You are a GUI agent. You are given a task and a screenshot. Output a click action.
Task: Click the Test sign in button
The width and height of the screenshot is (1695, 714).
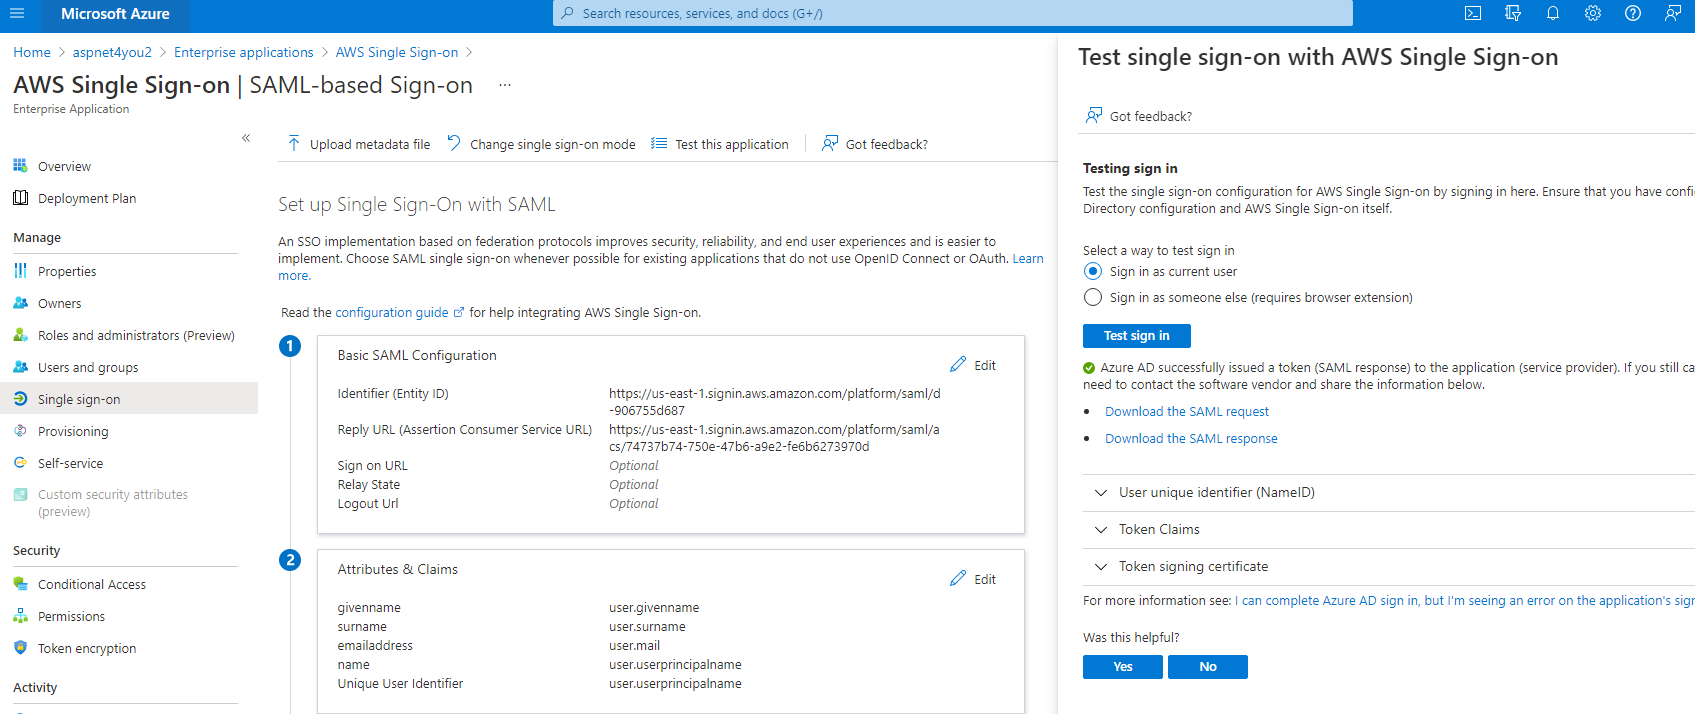1136,336
